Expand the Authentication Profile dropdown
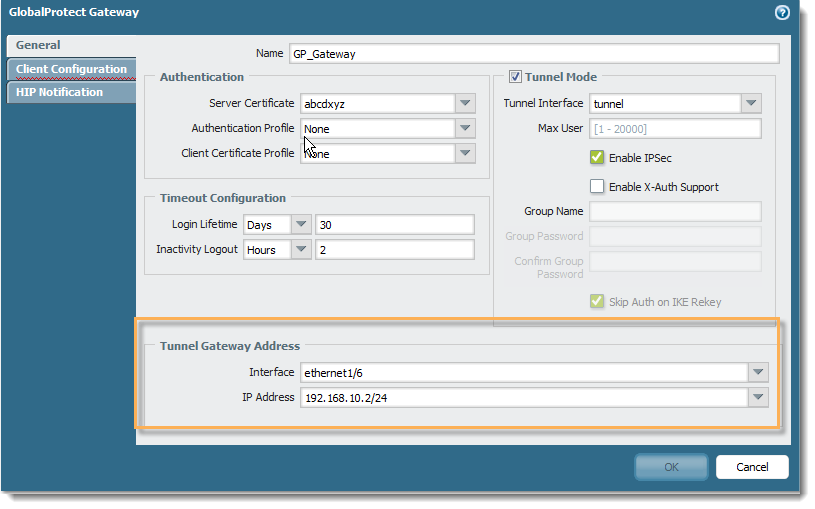 (x=465, y=128)
